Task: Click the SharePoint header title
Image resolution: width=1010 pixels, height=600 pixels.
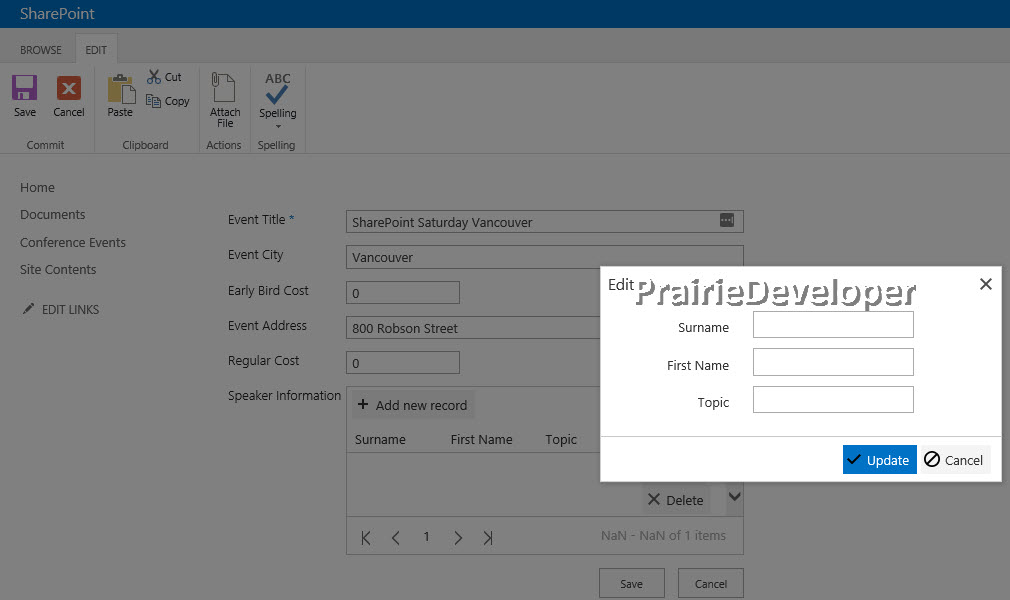Action: pos(57,14)
